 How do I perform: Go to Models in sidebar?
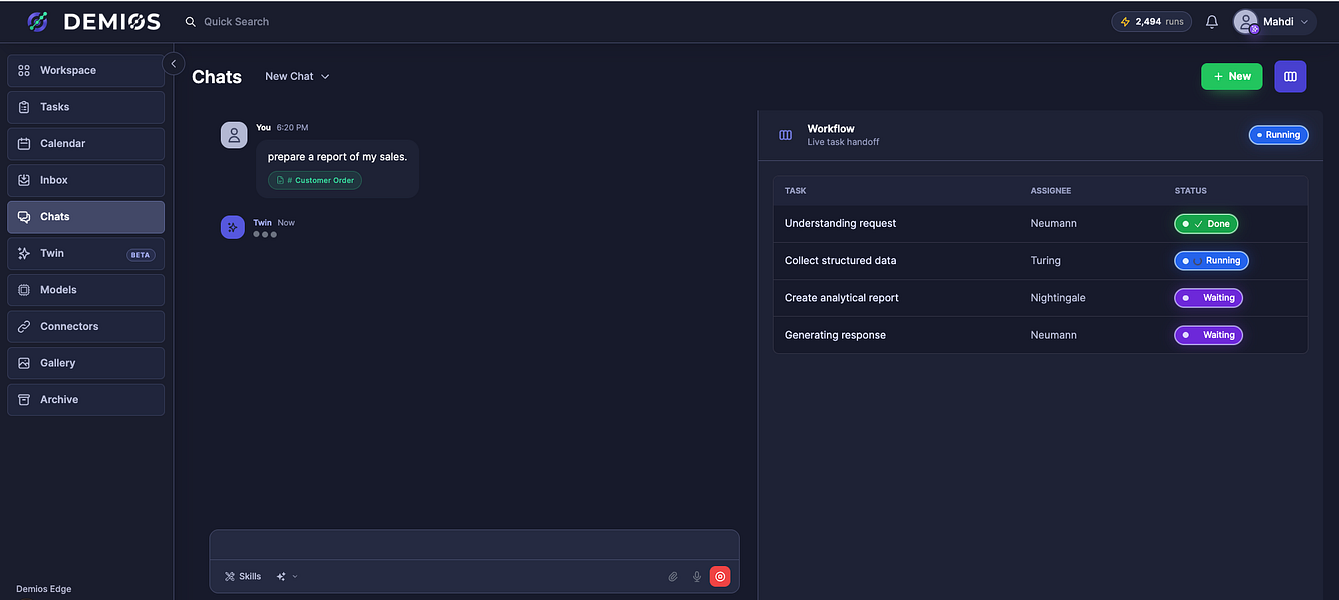86,290
